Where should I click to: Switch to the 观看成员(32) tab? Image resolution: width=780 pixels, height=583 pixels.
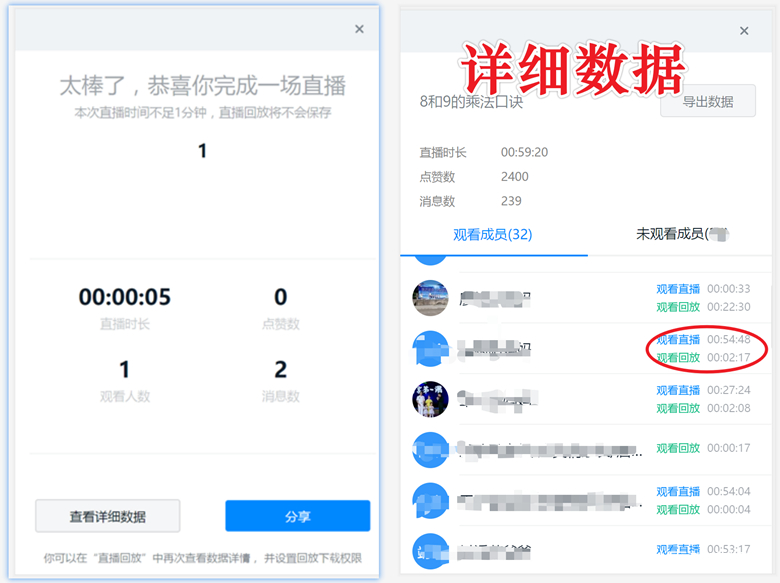[x=492, y=234]
